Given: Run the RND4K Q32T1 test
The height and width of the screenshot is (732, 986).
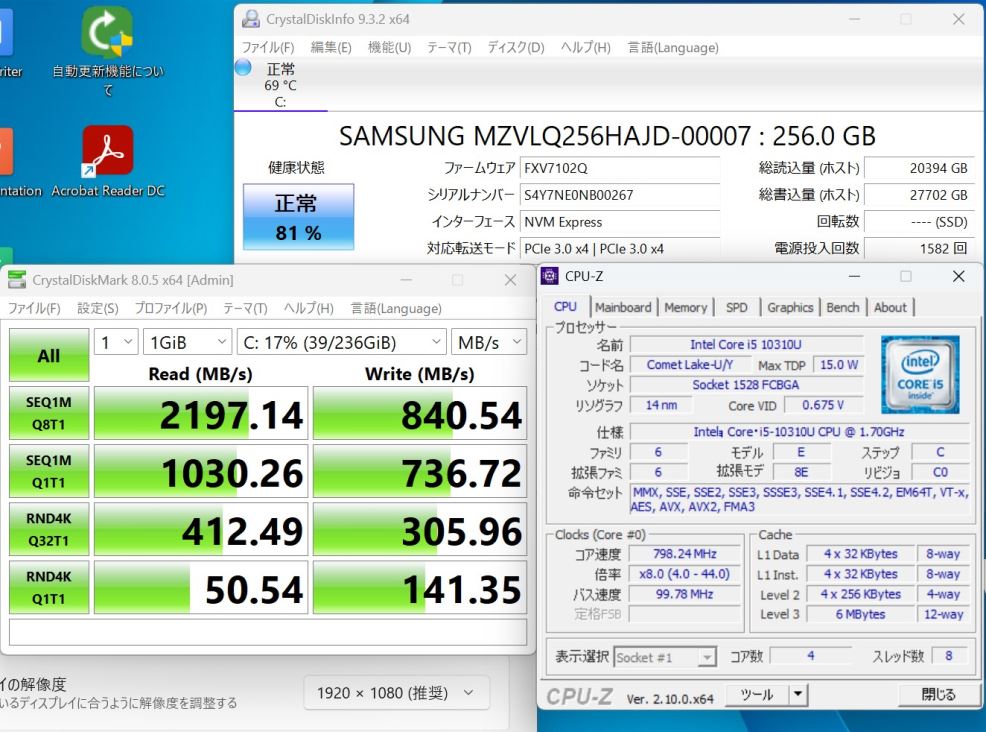Looking at the screenshot, I should [48, 530].
